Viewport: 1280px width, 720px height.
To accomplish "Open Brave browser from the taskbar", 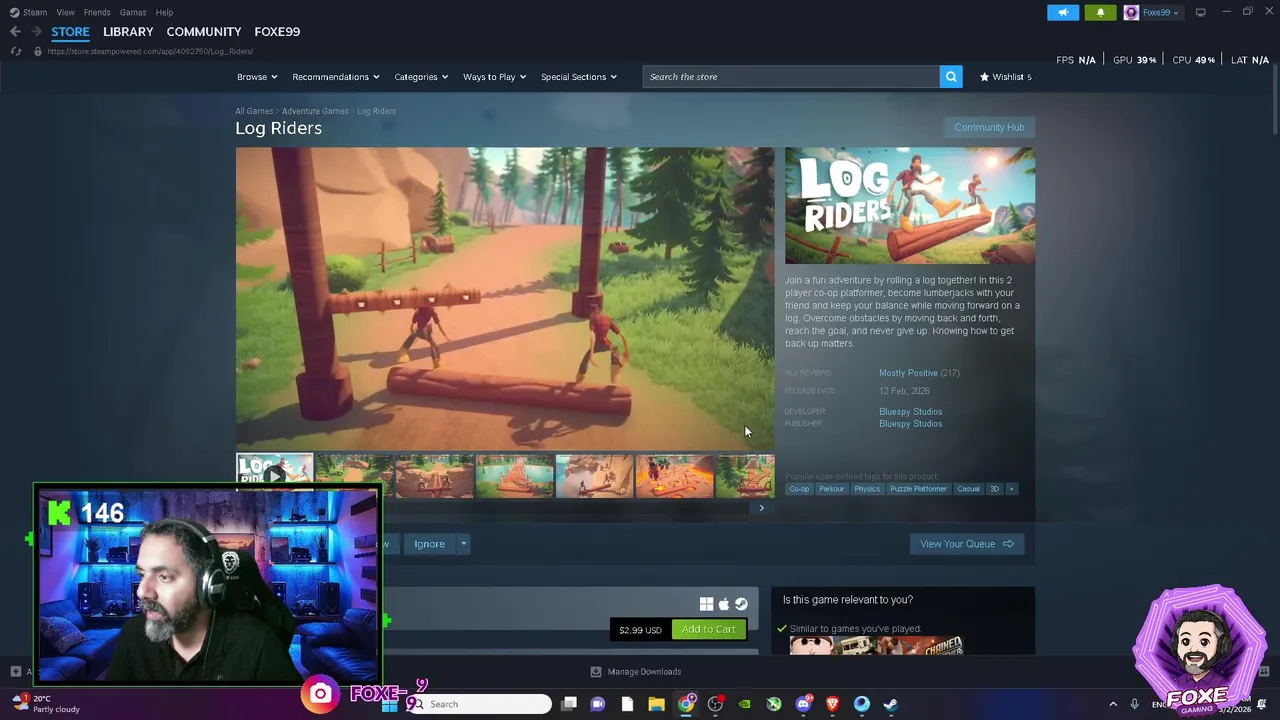I will pyautogui.click(x=832, y=704).
